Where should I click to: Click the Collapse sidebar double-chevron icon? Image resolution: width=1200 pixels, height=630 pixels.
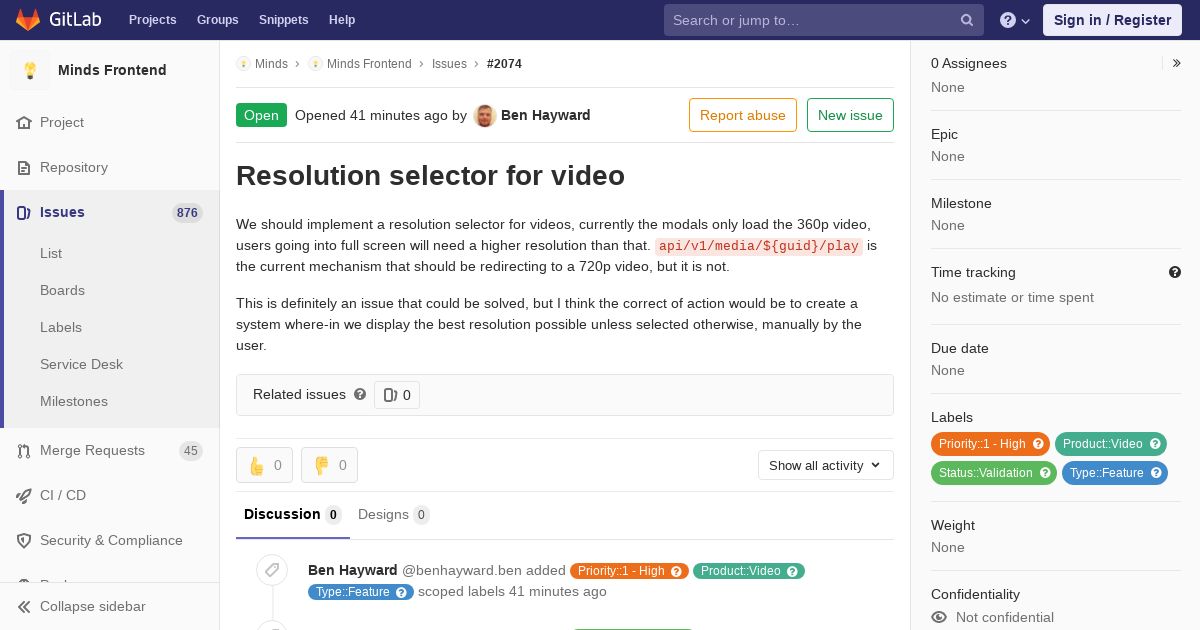coord(24,607)
